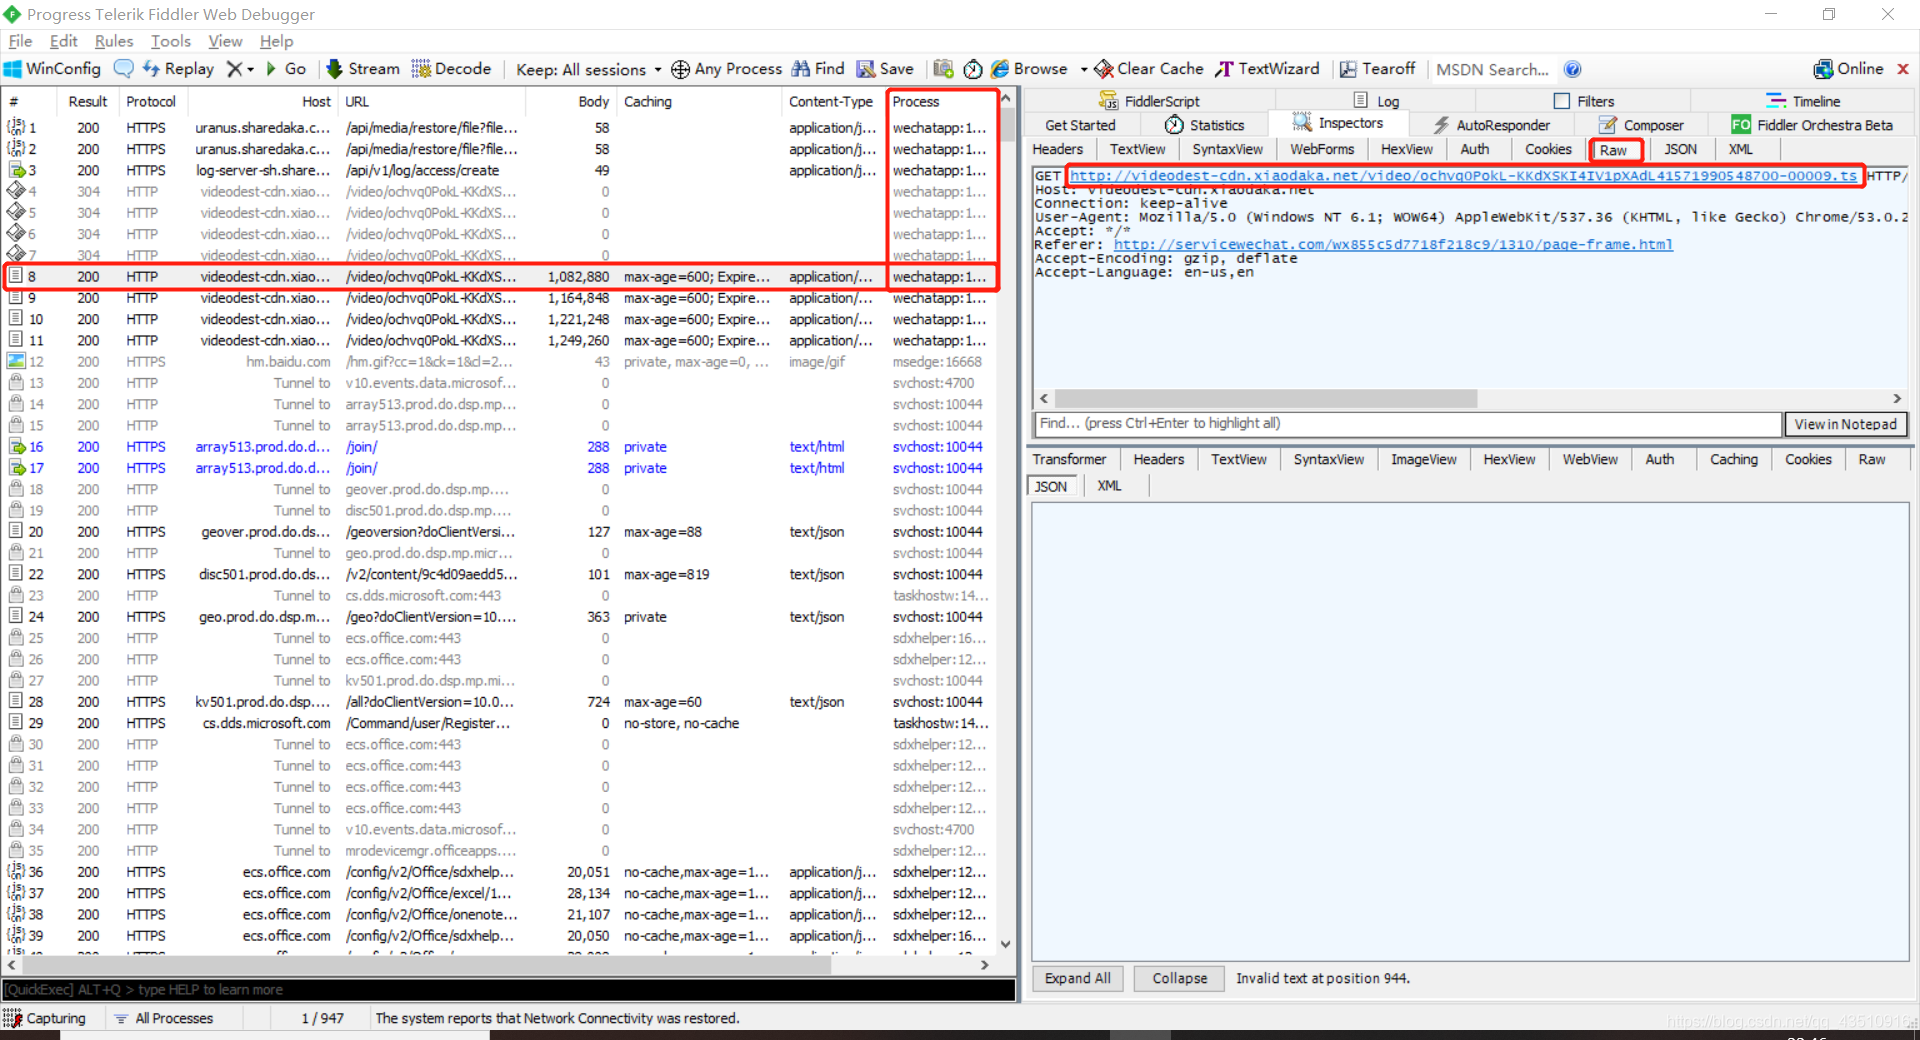Select session row 8 icon
The width and height of the screenshot is (1920, 1040).
(16, 276)
